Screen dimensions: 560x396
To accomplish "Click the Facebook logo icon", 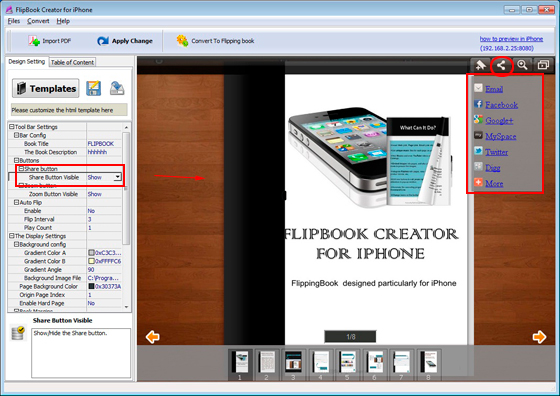I will point(478,104).
